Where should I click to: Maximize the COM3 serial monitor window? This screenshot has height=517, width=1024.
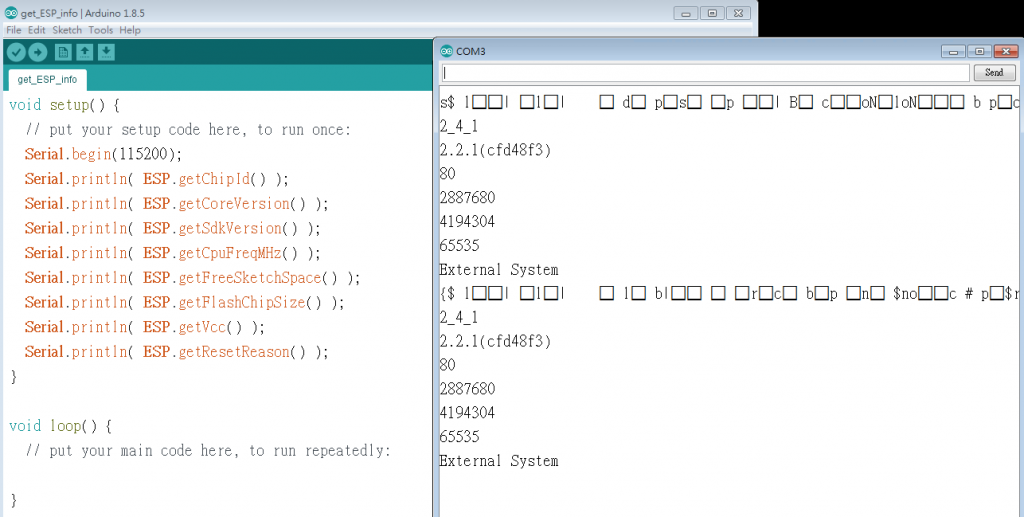[x=979, y=52]
